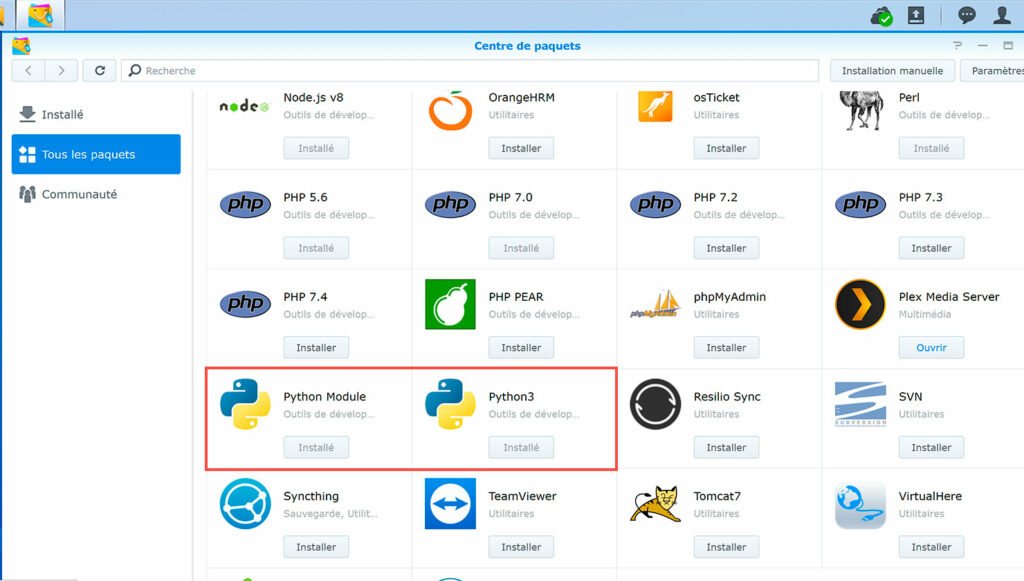Click the PHP 7.0 Installé button
The height and width of the screenshot is (581, 1024).
[521, 248]
